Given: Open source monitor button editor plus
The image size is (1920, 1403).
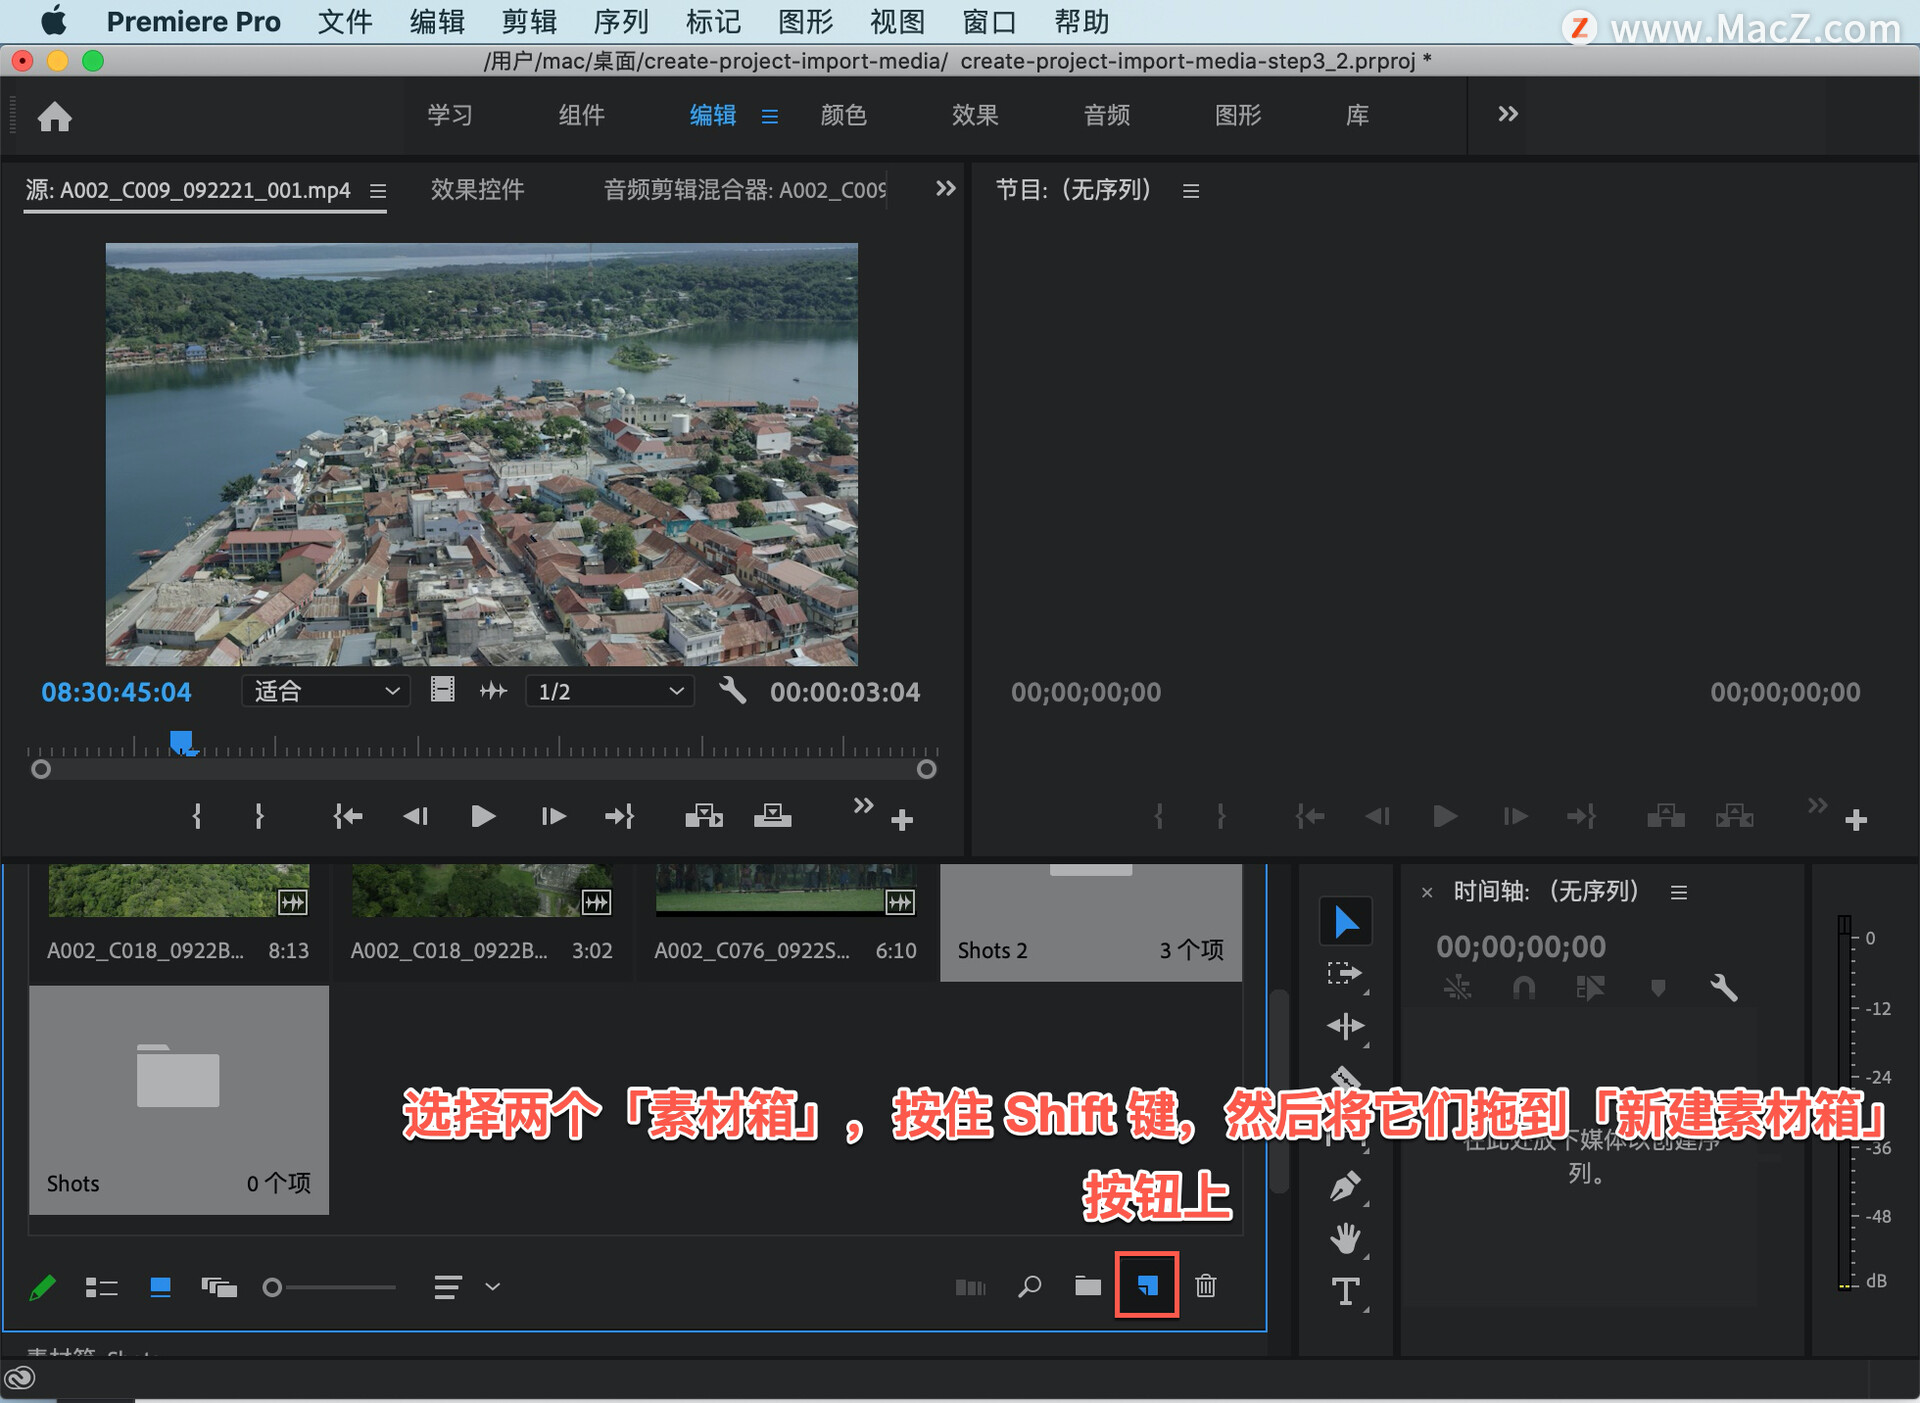Looking at the screenshot, I should point(902,820).
